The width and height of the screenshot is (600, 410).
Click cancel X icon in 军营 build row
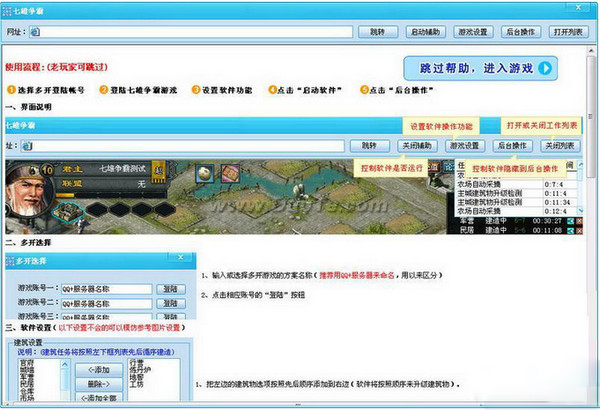[x=579, y=221]
